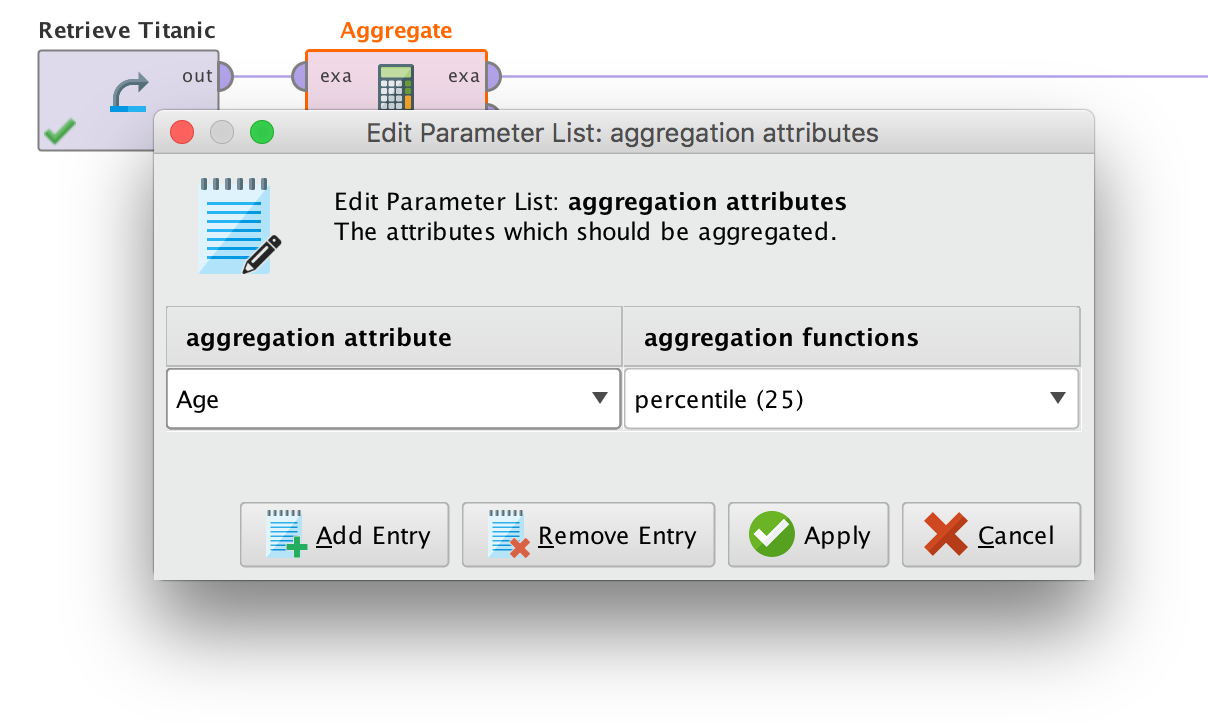Select the Retrieve Titanic operator title
This screenshot has width=1208, height=724.
[127, 31]
